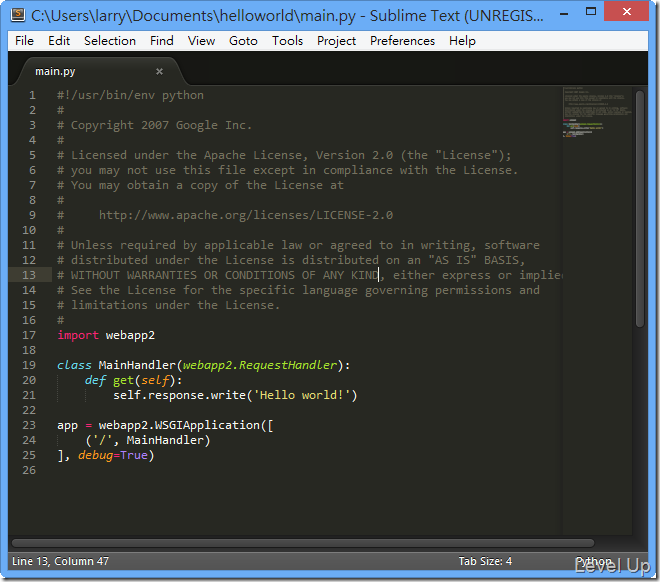660x582 pixels.
Task: Click 'Unless required by applicable law' comment
Action: [186, 245]
